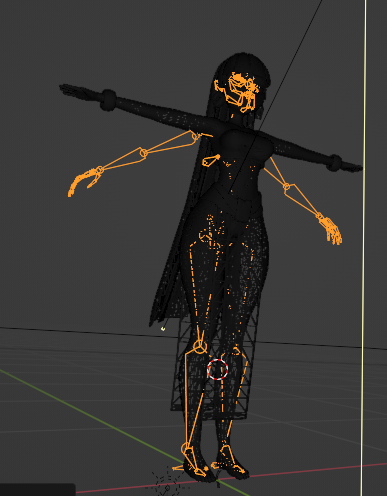This screenshot has width=387, height=496.
Task: Select the orange forearm bone of the lowered arm
Action: [304, 200]
